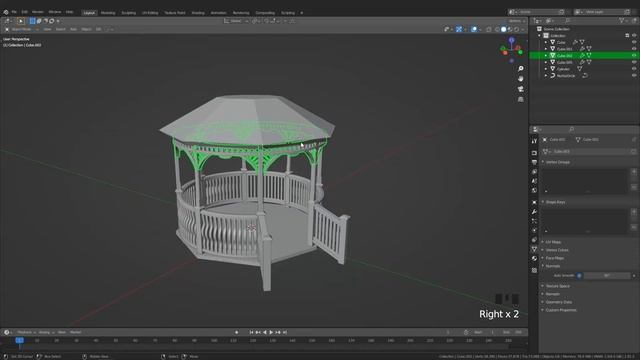
Task: Open the Render menu
Action: (x=38, y=12)
